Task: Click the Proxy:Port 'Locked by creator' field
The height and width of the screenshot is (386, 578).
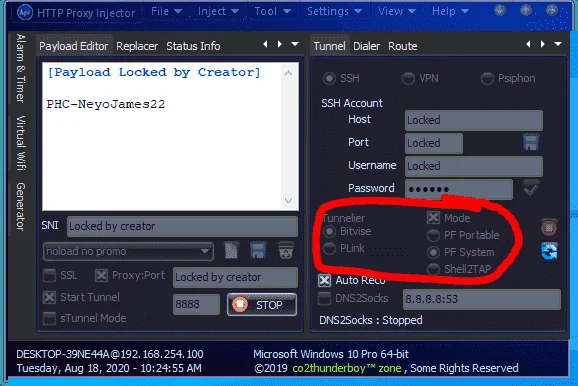Action: [235, 277]
